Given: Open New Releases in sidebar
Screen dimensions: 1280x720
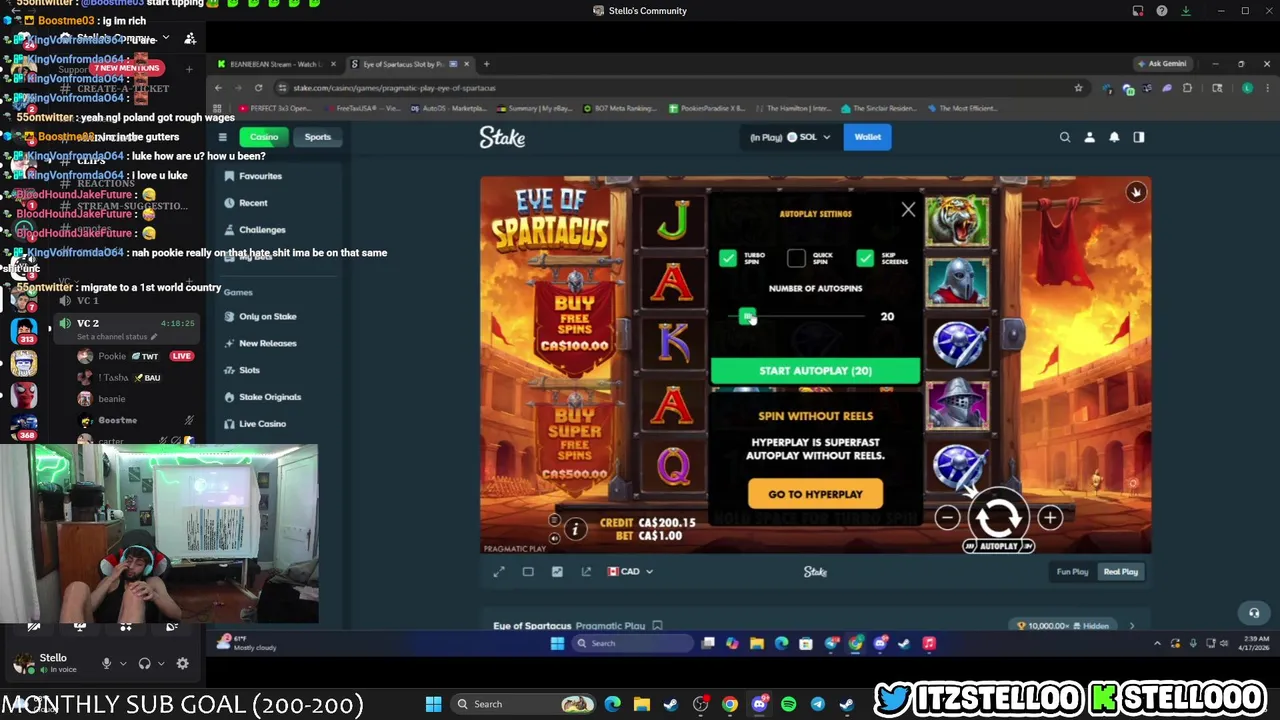Looking at the screenshot, I should point(267,343).
